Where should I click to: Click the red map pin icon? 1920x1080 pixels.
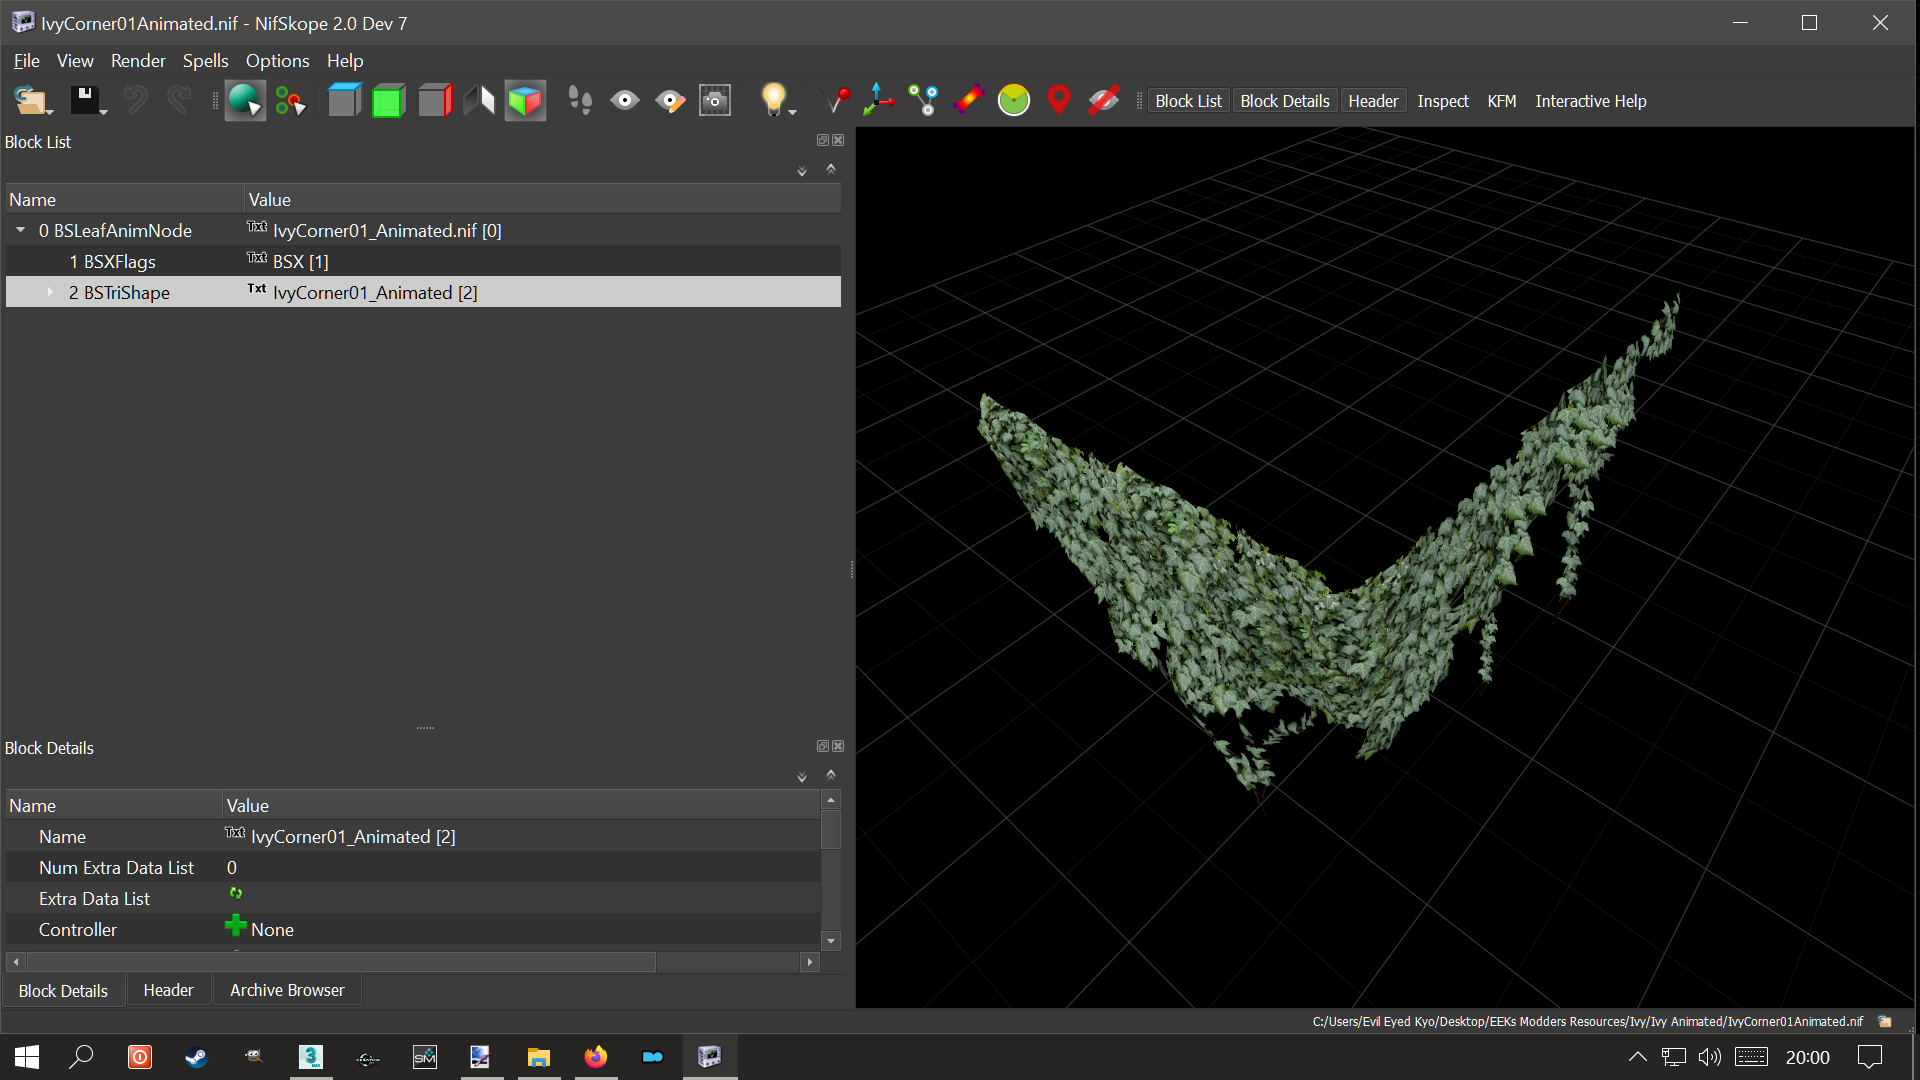coord(1058,100)
